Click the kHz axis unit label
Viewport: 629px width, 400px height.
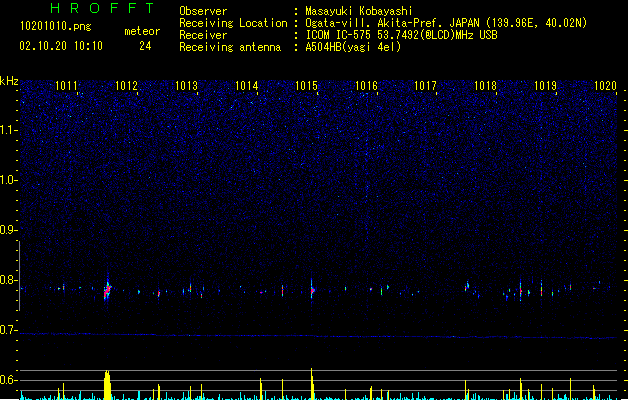(x=9, y=81)
